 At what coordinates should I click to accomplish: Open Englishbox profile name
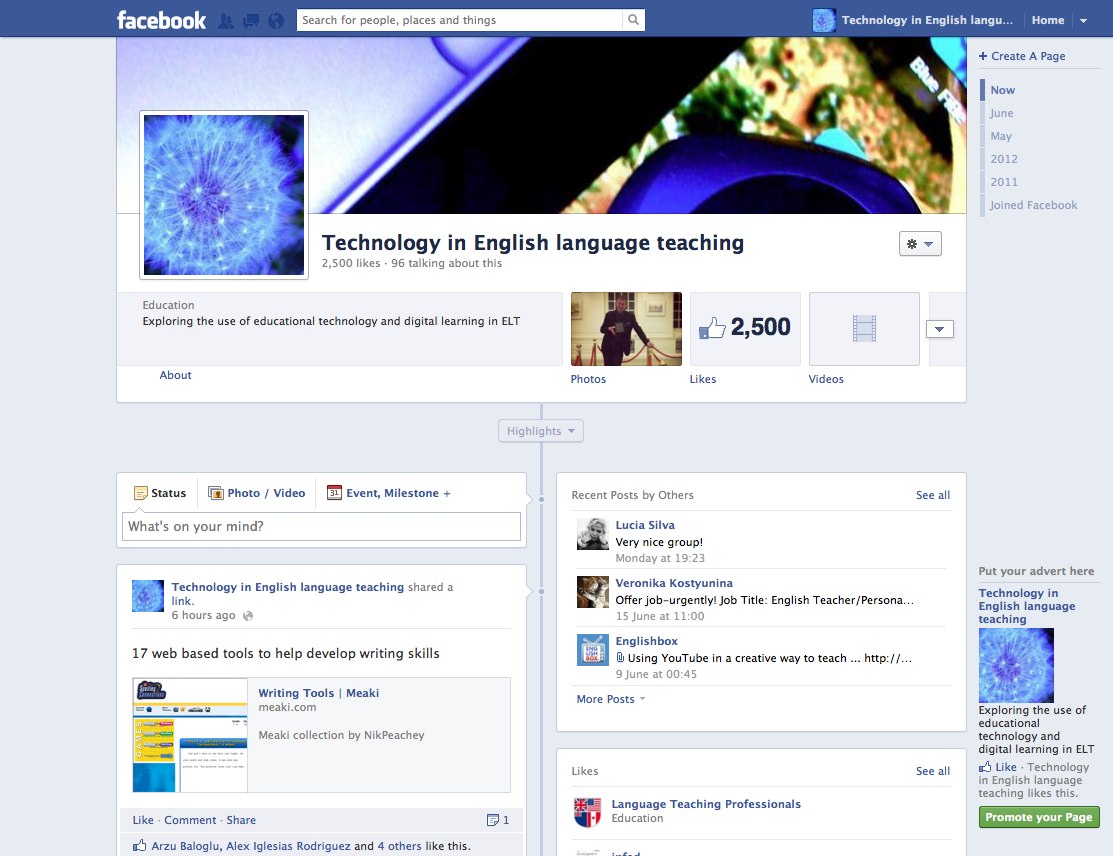click(646, 642)
